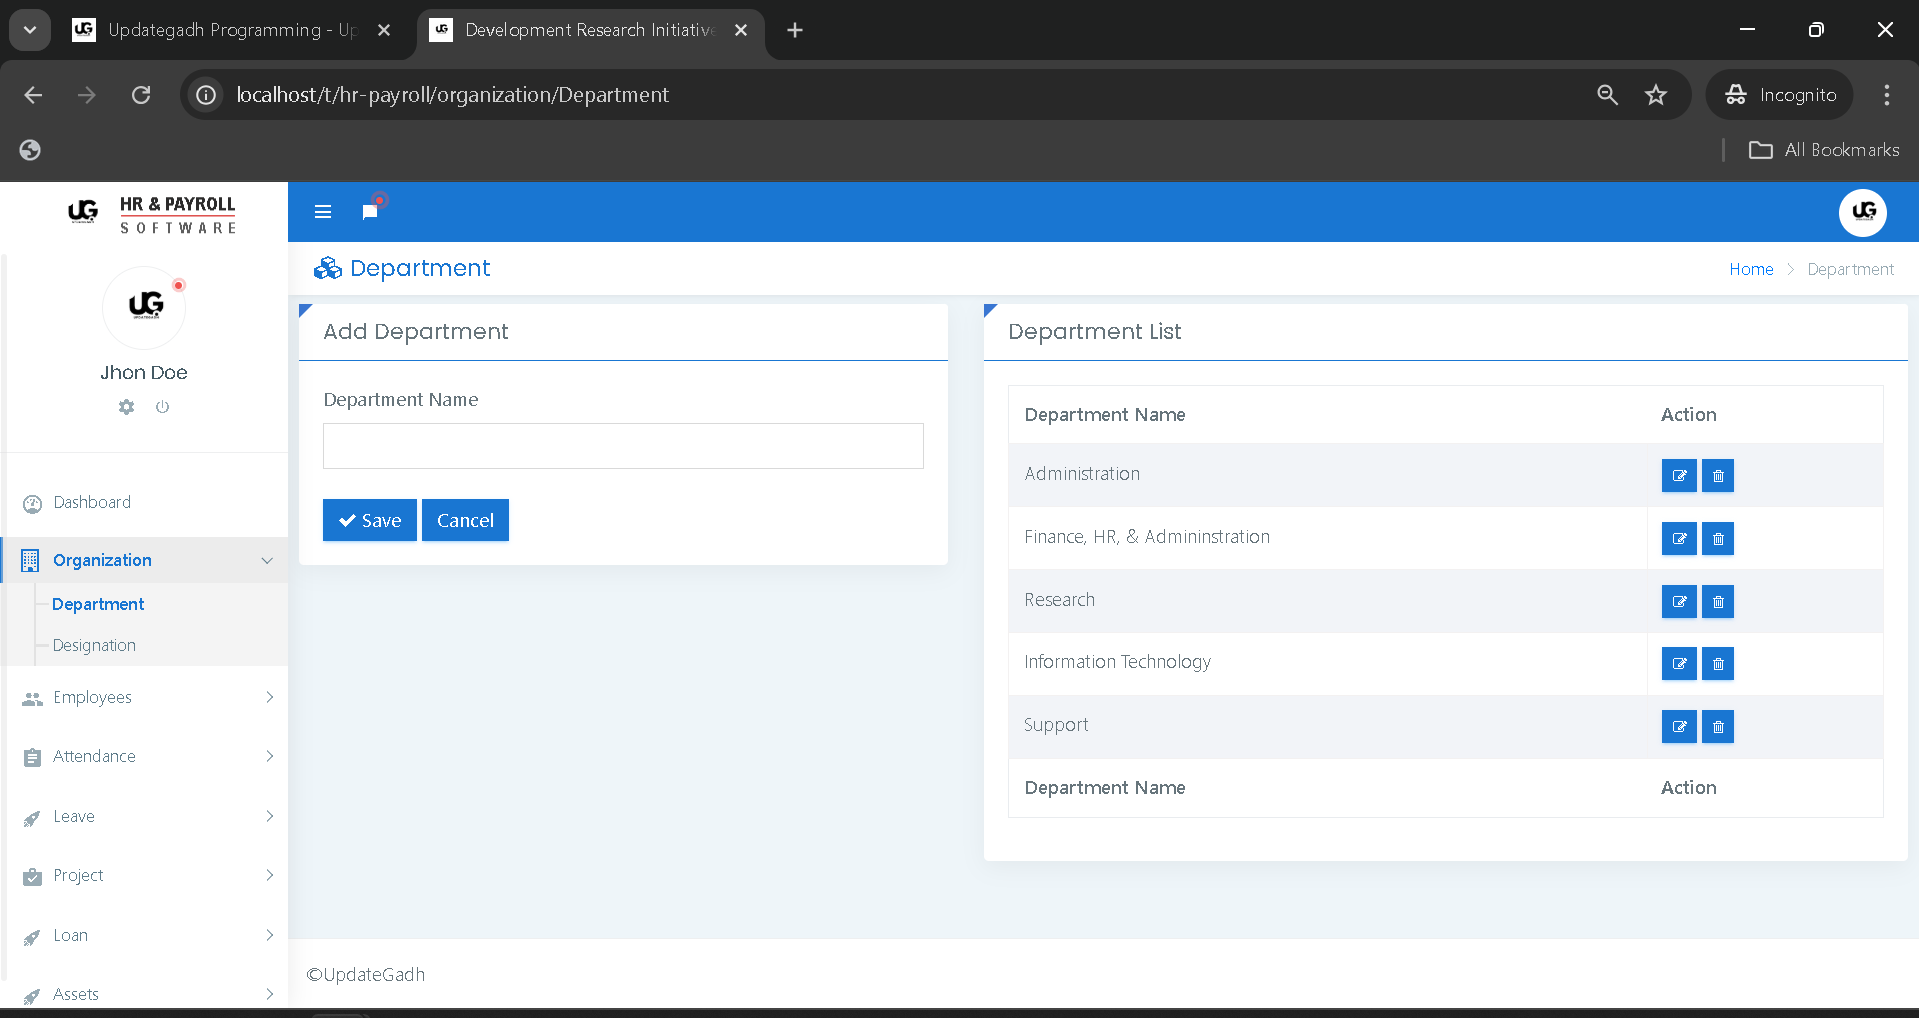The width and height of the screenshot is (1919, 1018).
Task: Click edit icon for Information Technology row
Action: click(1678, 664)
